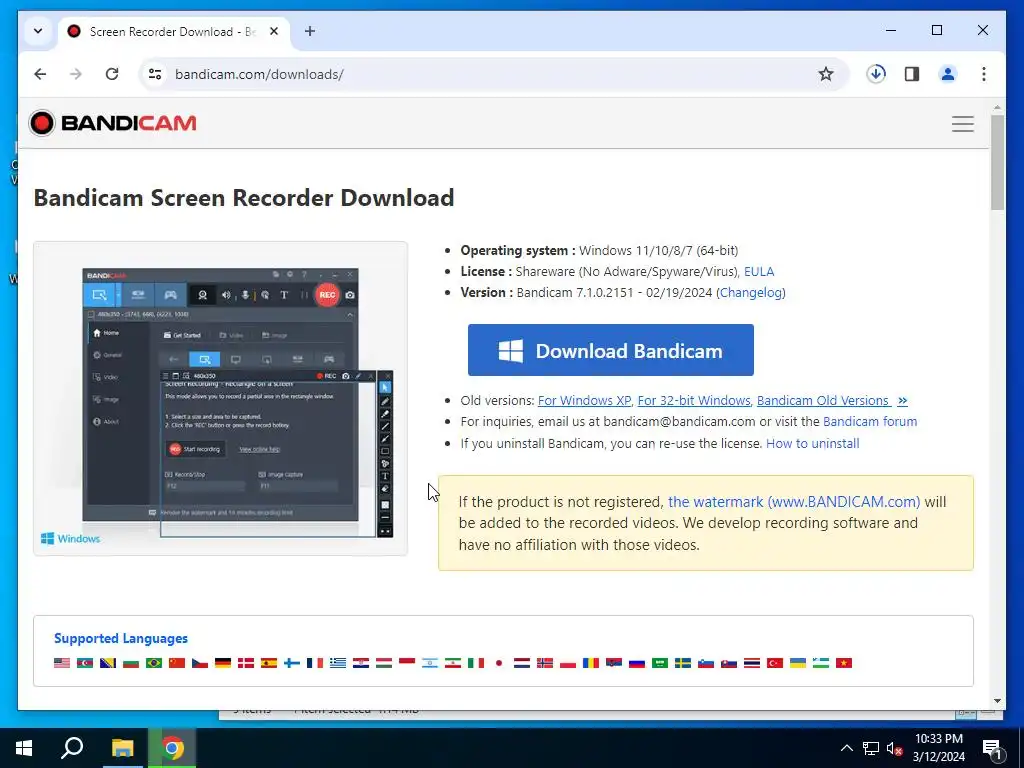This screenshot has width=1024, height=768.
Task: Open the How to uninstall link
Action: tap(812, 443)
